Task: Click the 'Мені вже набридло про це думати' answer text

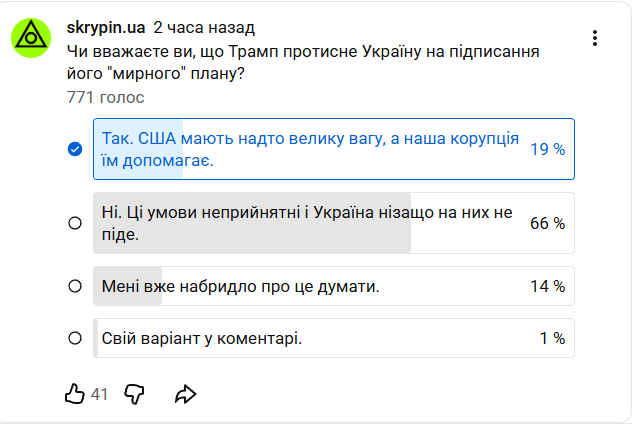Action: 240,286
